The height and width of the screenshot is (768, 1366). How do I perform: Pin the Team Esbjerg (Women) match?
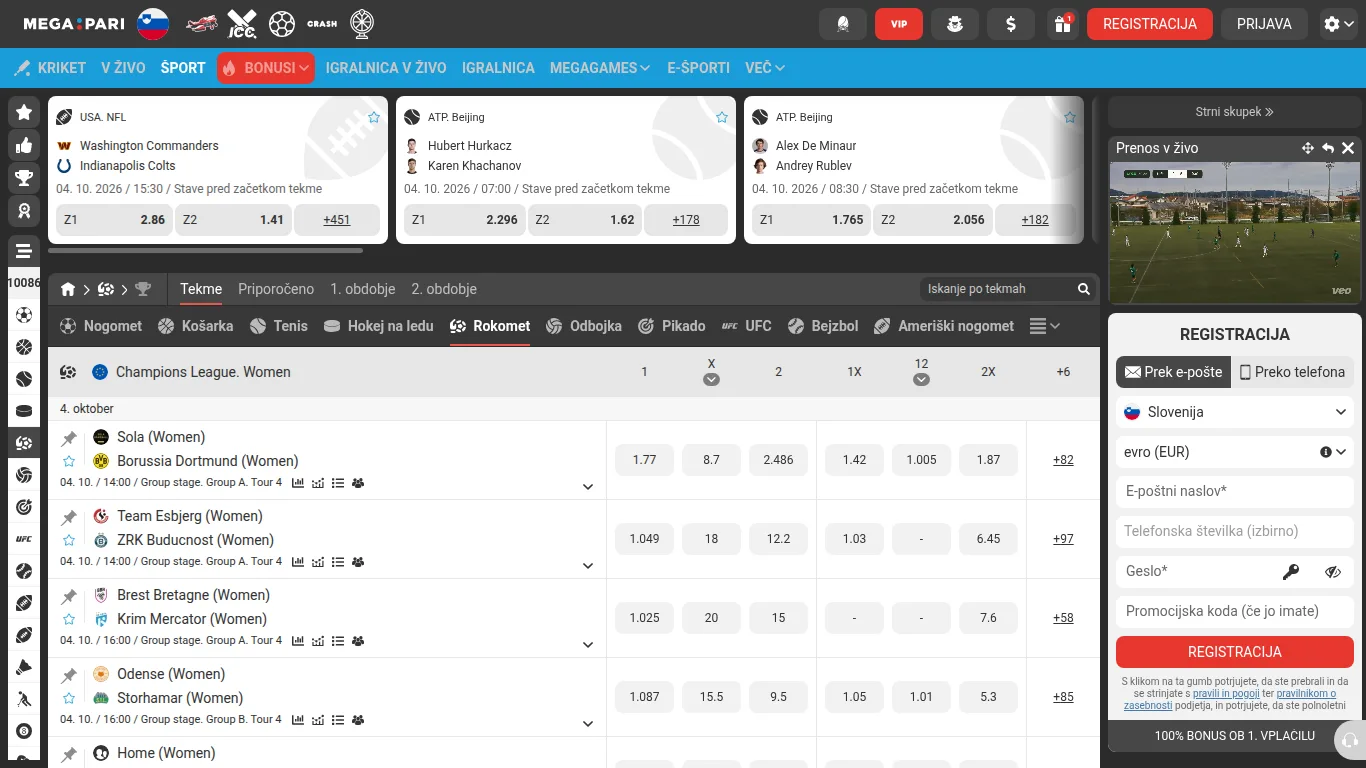coord(69,517)
